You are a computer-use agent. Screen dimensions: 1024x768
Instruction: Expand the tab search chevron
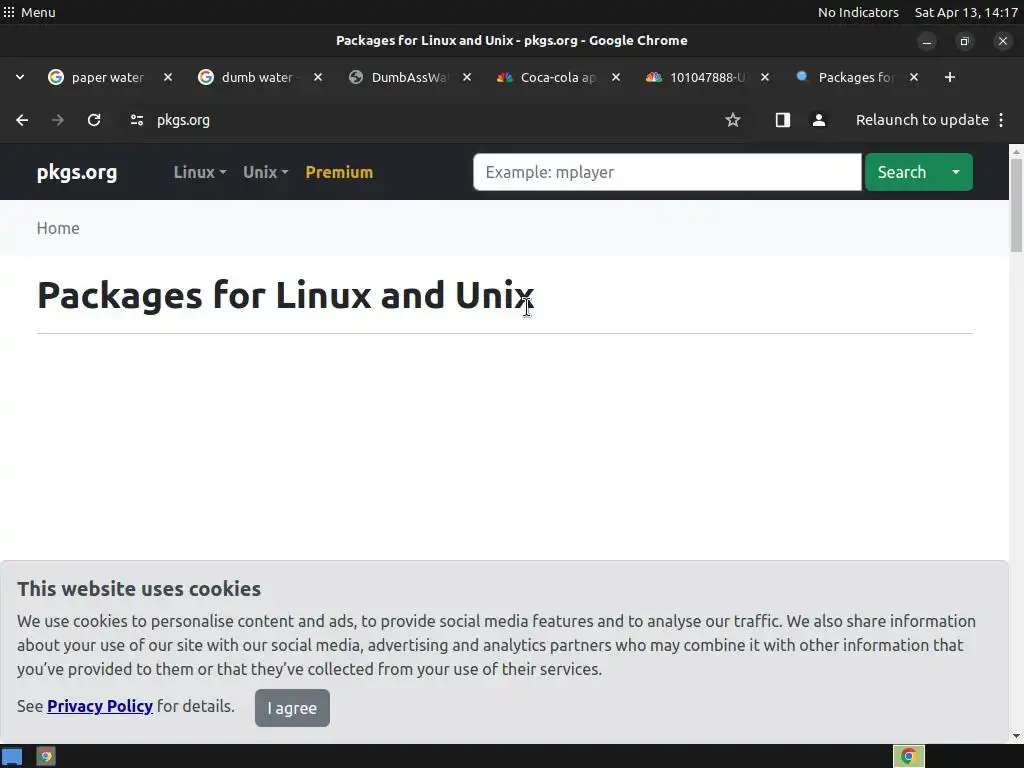click(20, 77)
